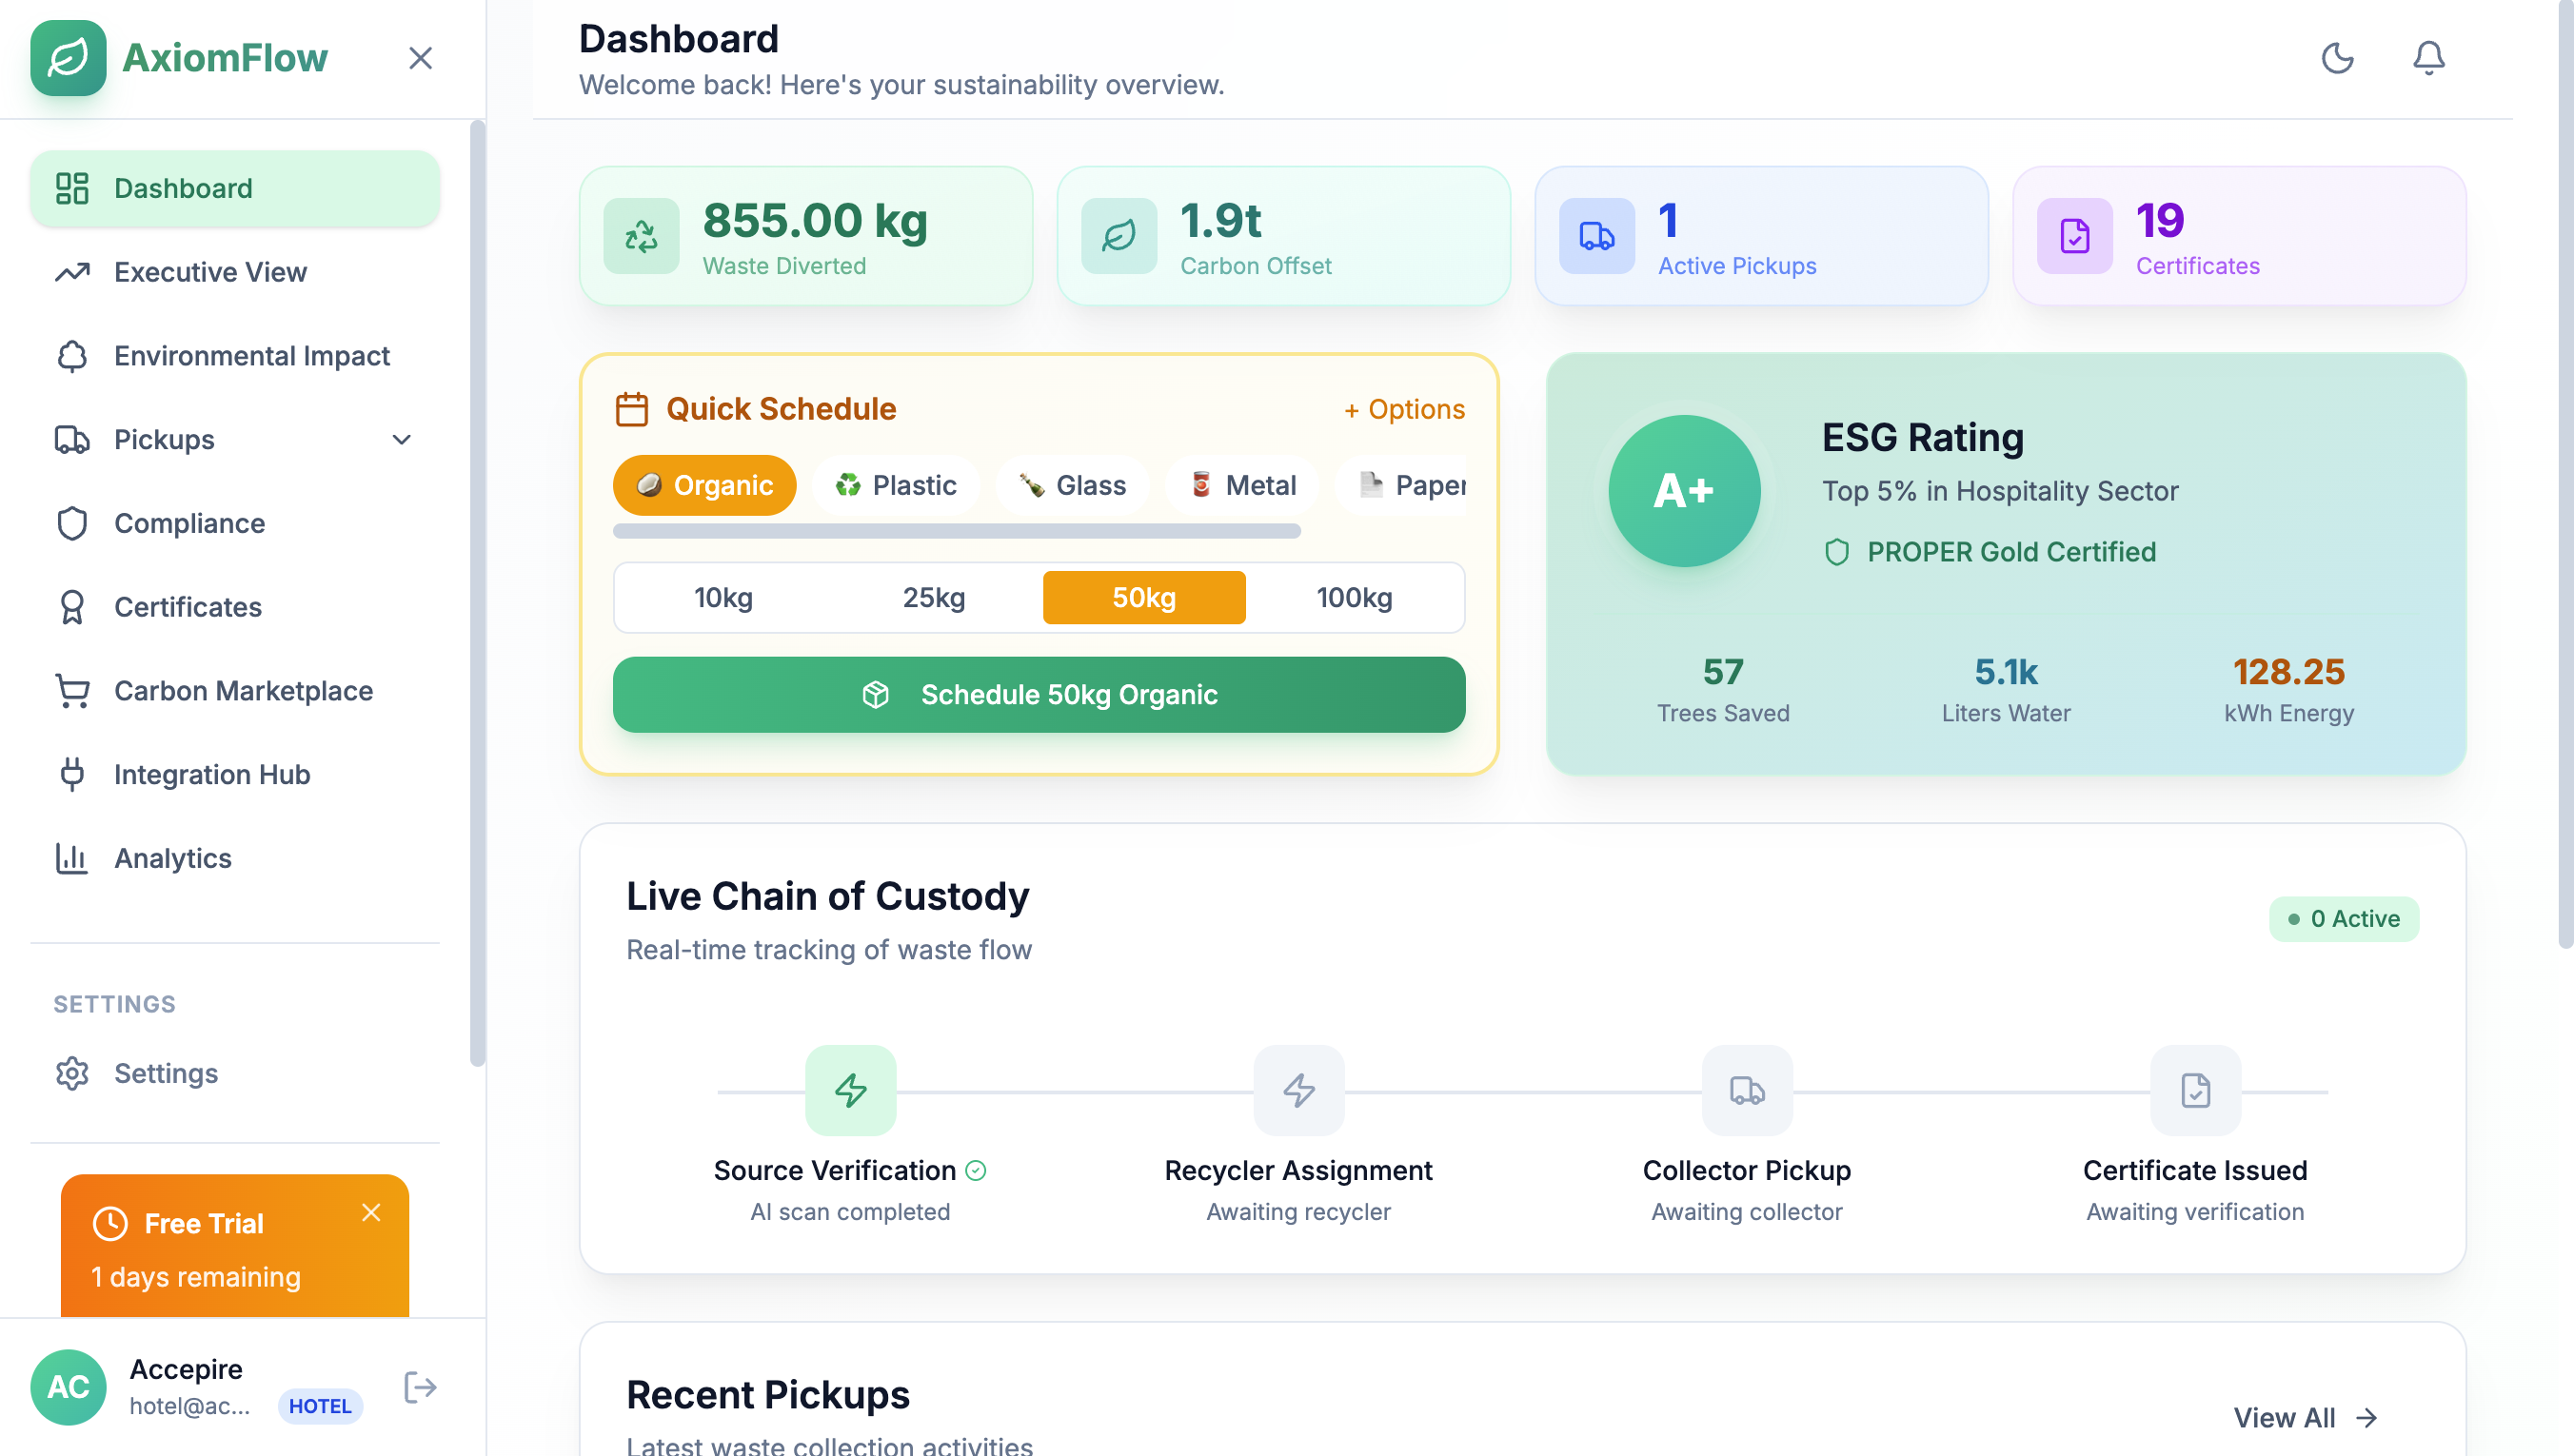2574x1456 pixels.
Task: Choose the 25kg weight option
Action: 934,598
